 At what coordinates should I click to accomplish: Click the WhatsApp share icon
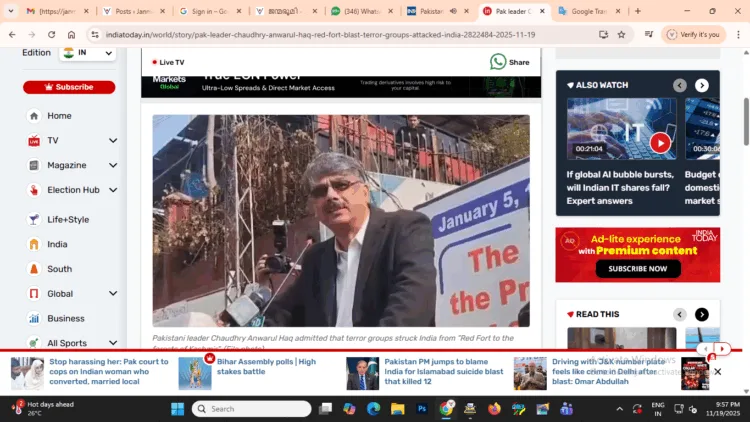(x=498, y=62)
